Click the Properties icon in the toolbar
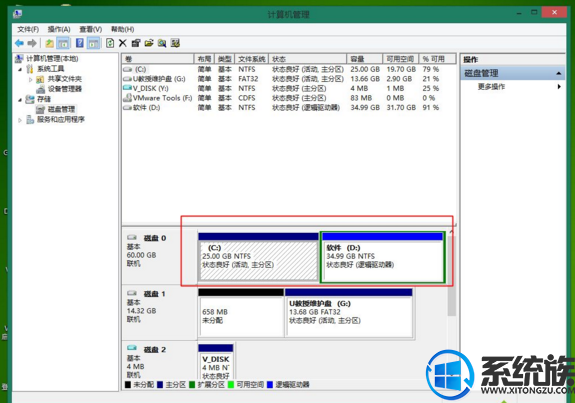The image size is (575, 403). [136, 43]
